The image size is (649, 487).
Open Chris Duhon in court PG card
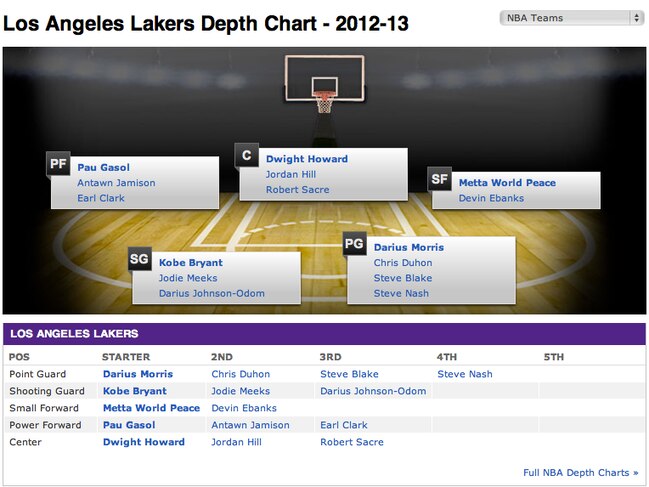click(403, 263)
